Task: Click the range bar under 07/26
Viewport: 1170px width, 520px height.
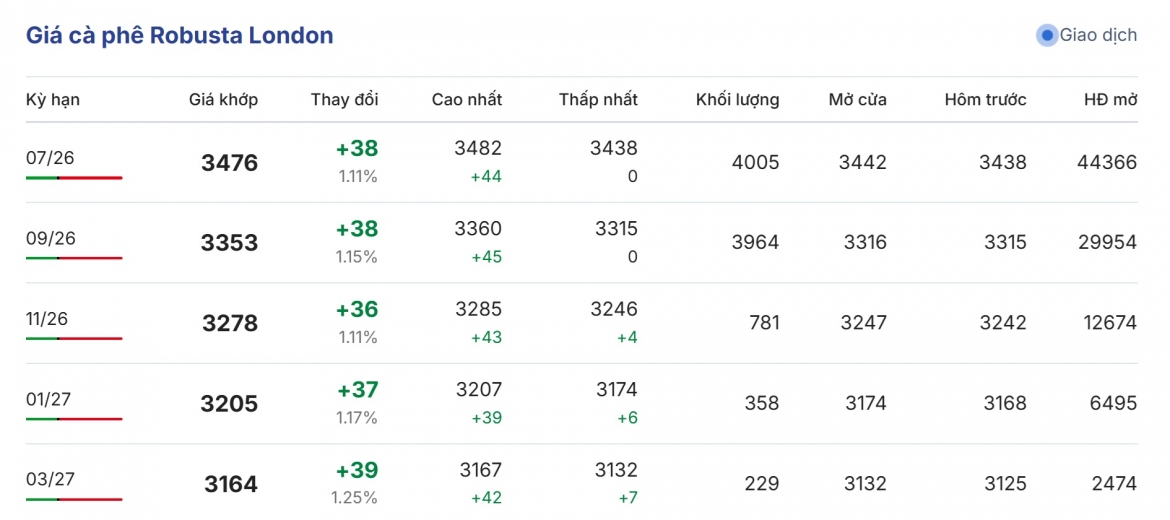Action: pyautogui.click(x=74, y=178)
